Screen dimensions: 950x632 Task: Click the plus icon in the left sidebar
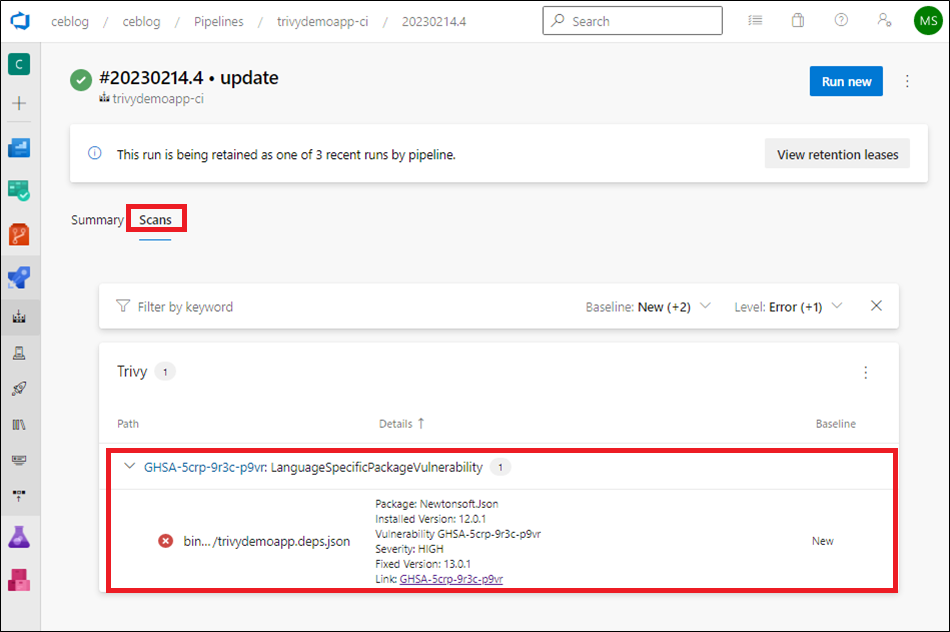coord(19,103)
